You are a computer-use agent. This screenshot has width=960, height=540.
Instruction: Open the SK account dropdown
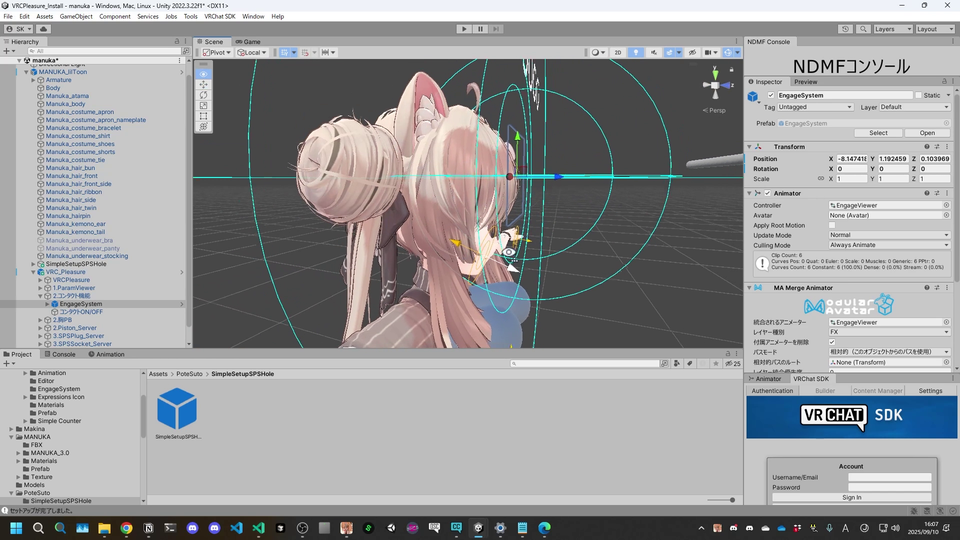pyautogui.click(x=19, y=29)
